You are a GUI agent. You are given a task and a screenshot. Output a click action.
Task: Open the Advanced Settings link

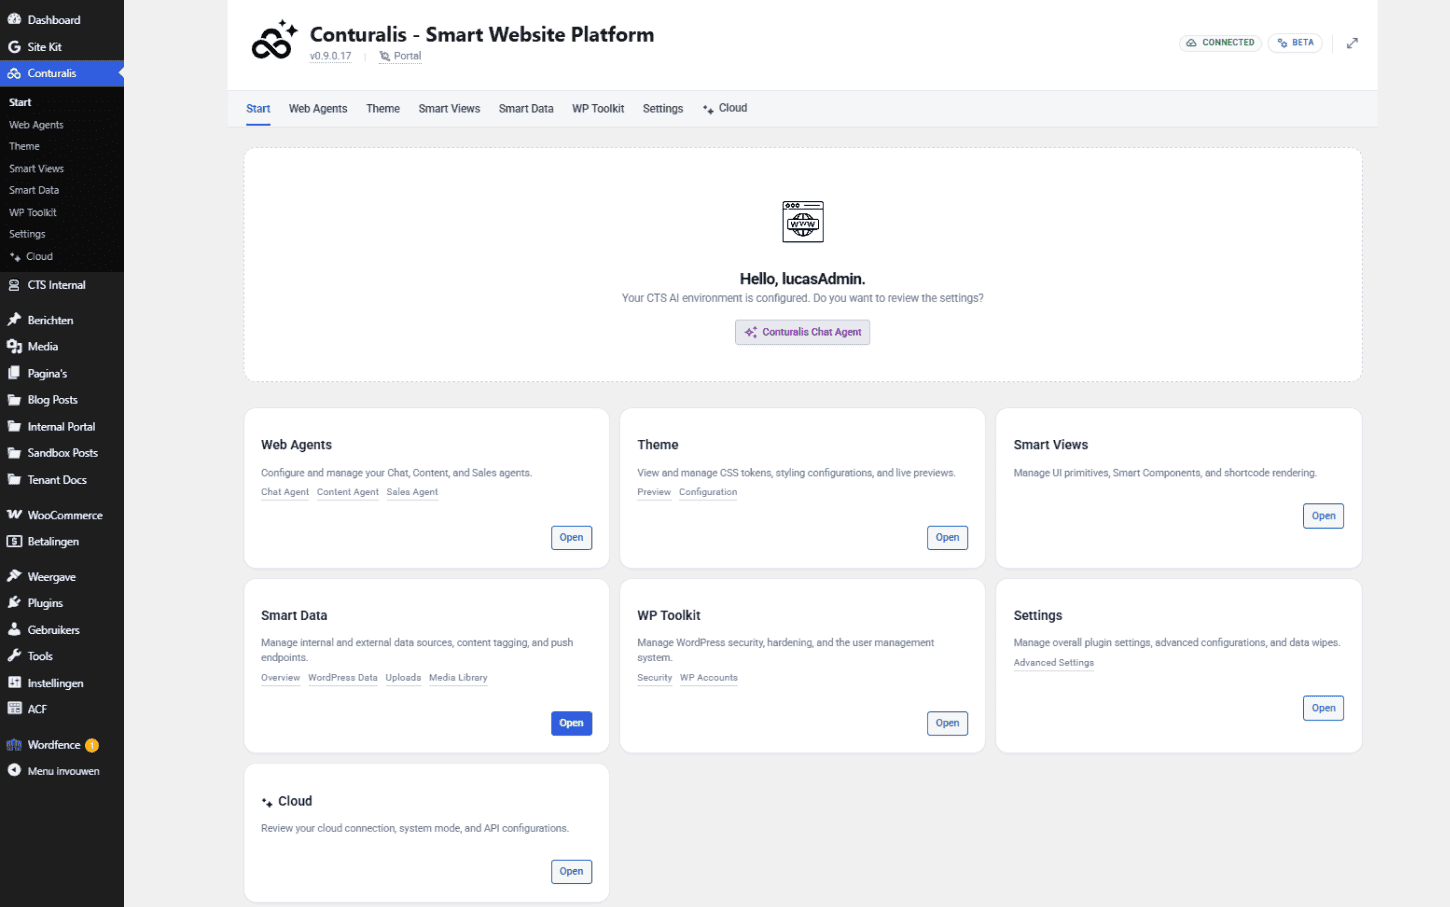click(1054, 663)
